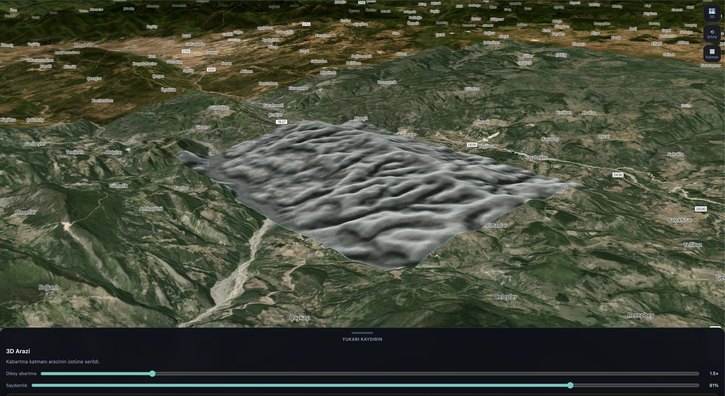Image resolution: width=725 pixels, height=396 pixels.
Task: Click the Dikey abartma slider handle
Action: [x=152, y=373]
